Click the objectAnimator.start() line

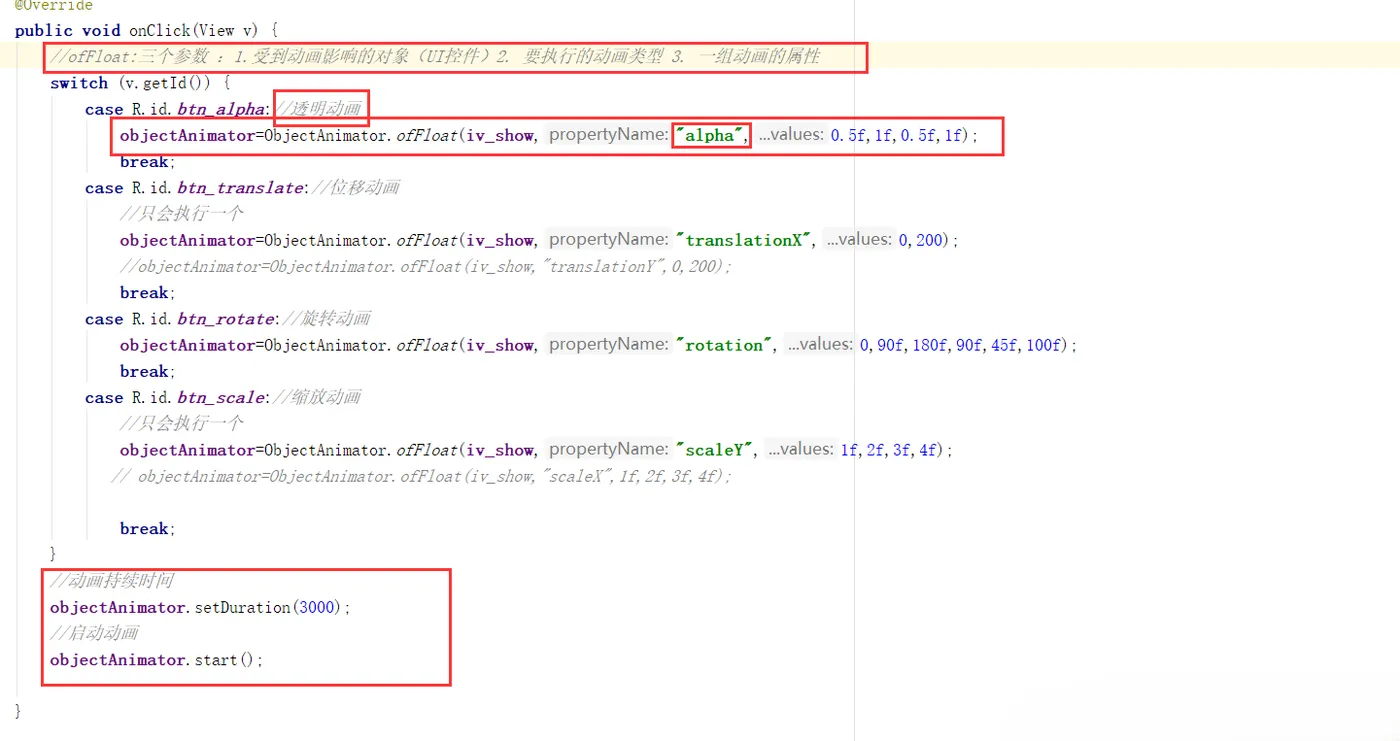tap(157, 660)
